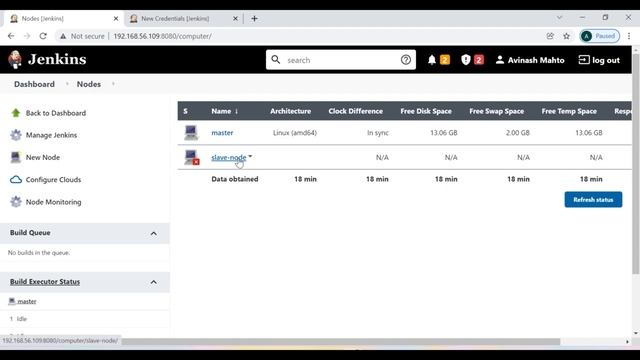Click the log out link
This screenshot has width=640, height=360.
606,60
